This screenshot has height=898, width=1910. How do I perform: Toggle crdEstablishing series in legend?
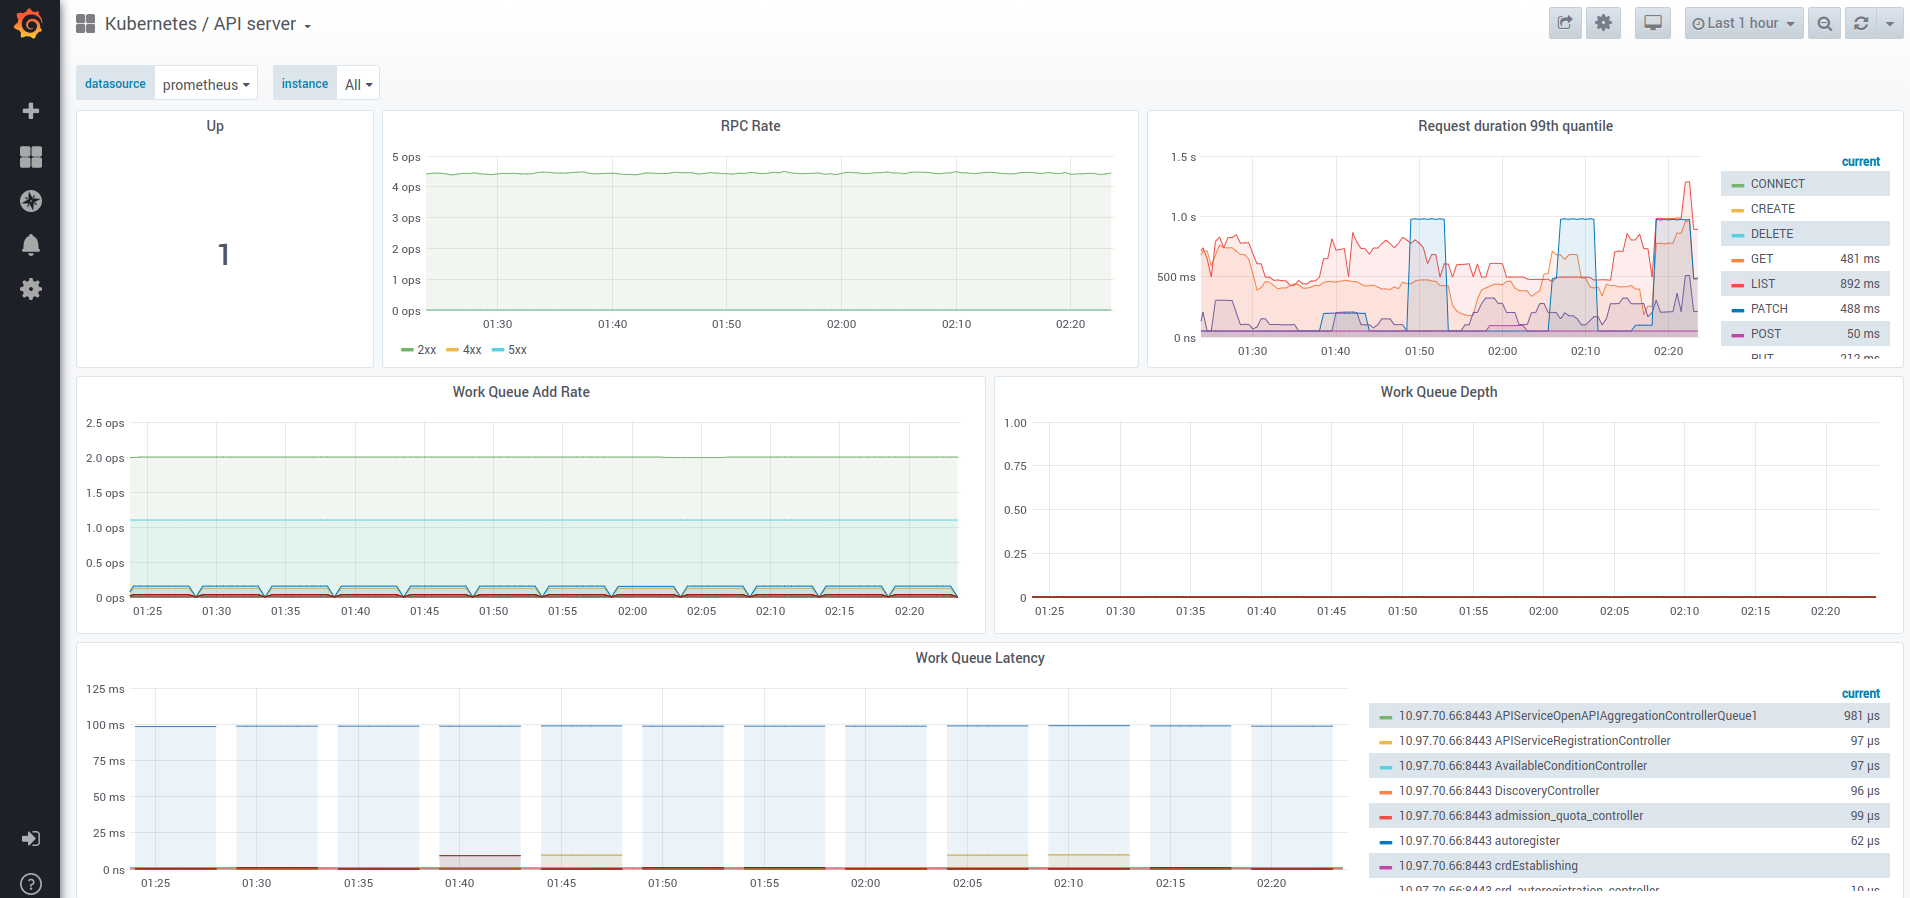click(1488, 866)
